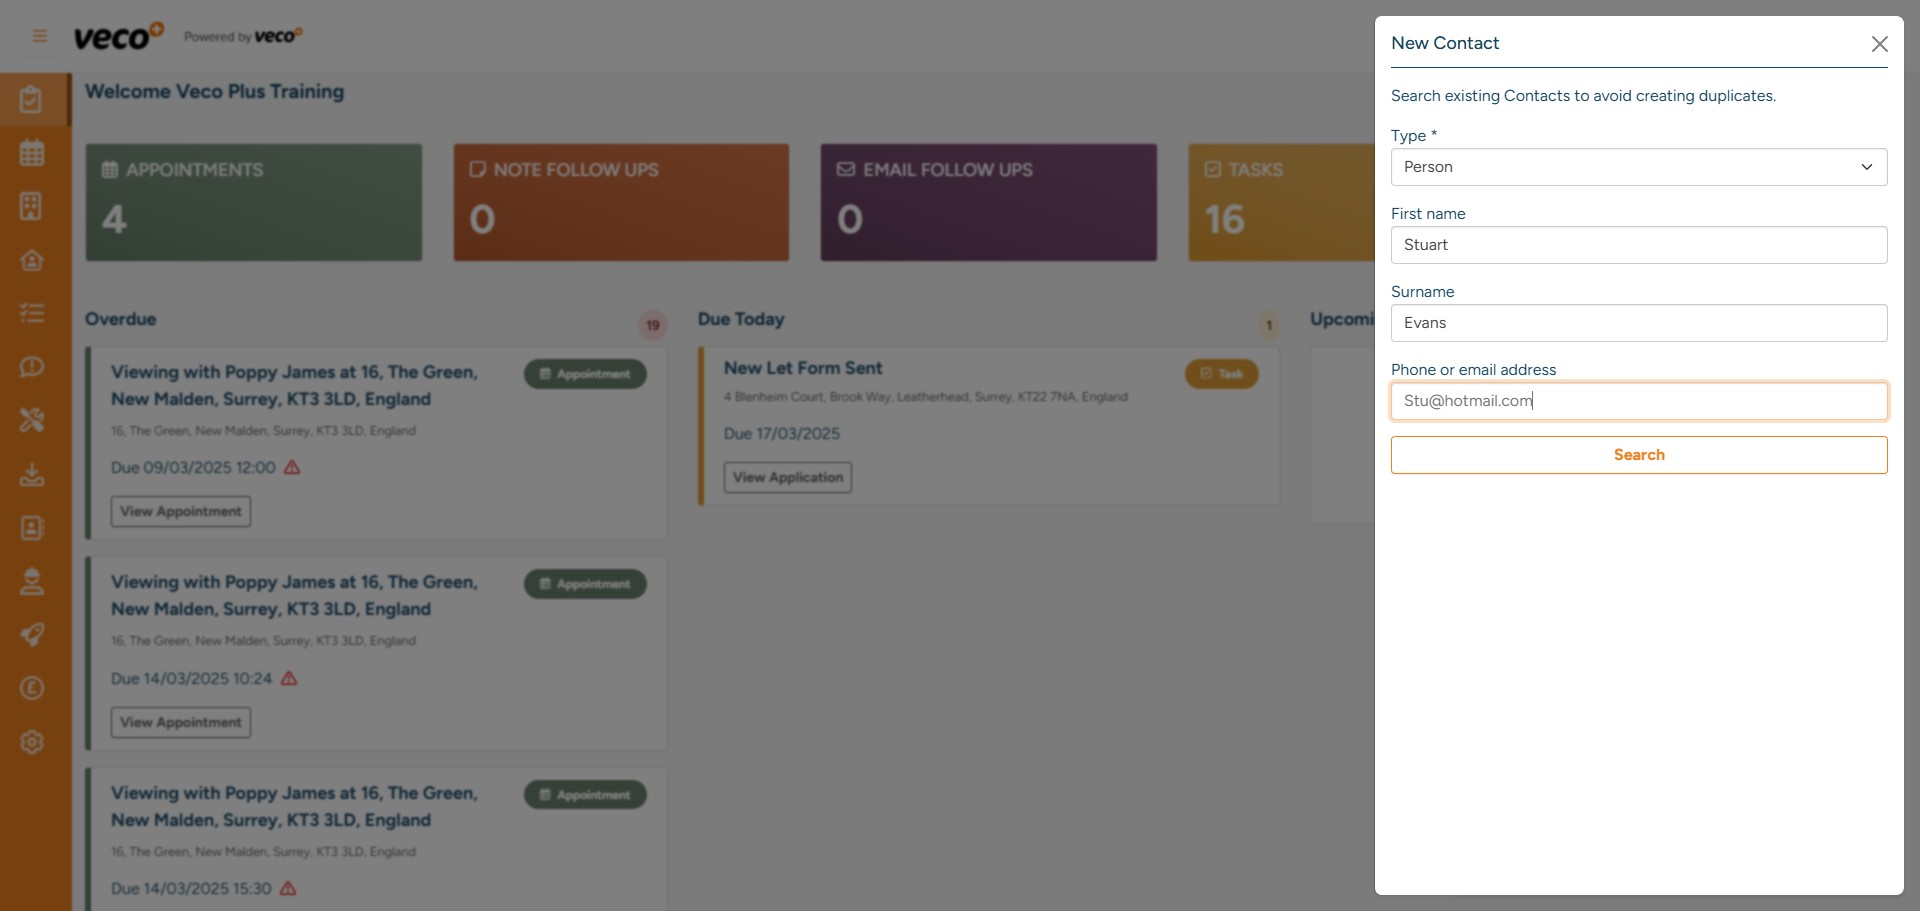Open the calendar section in the sidebar
Image resolution: width=1920 pixels, height=911 pixels.
[x=33, y=152]
